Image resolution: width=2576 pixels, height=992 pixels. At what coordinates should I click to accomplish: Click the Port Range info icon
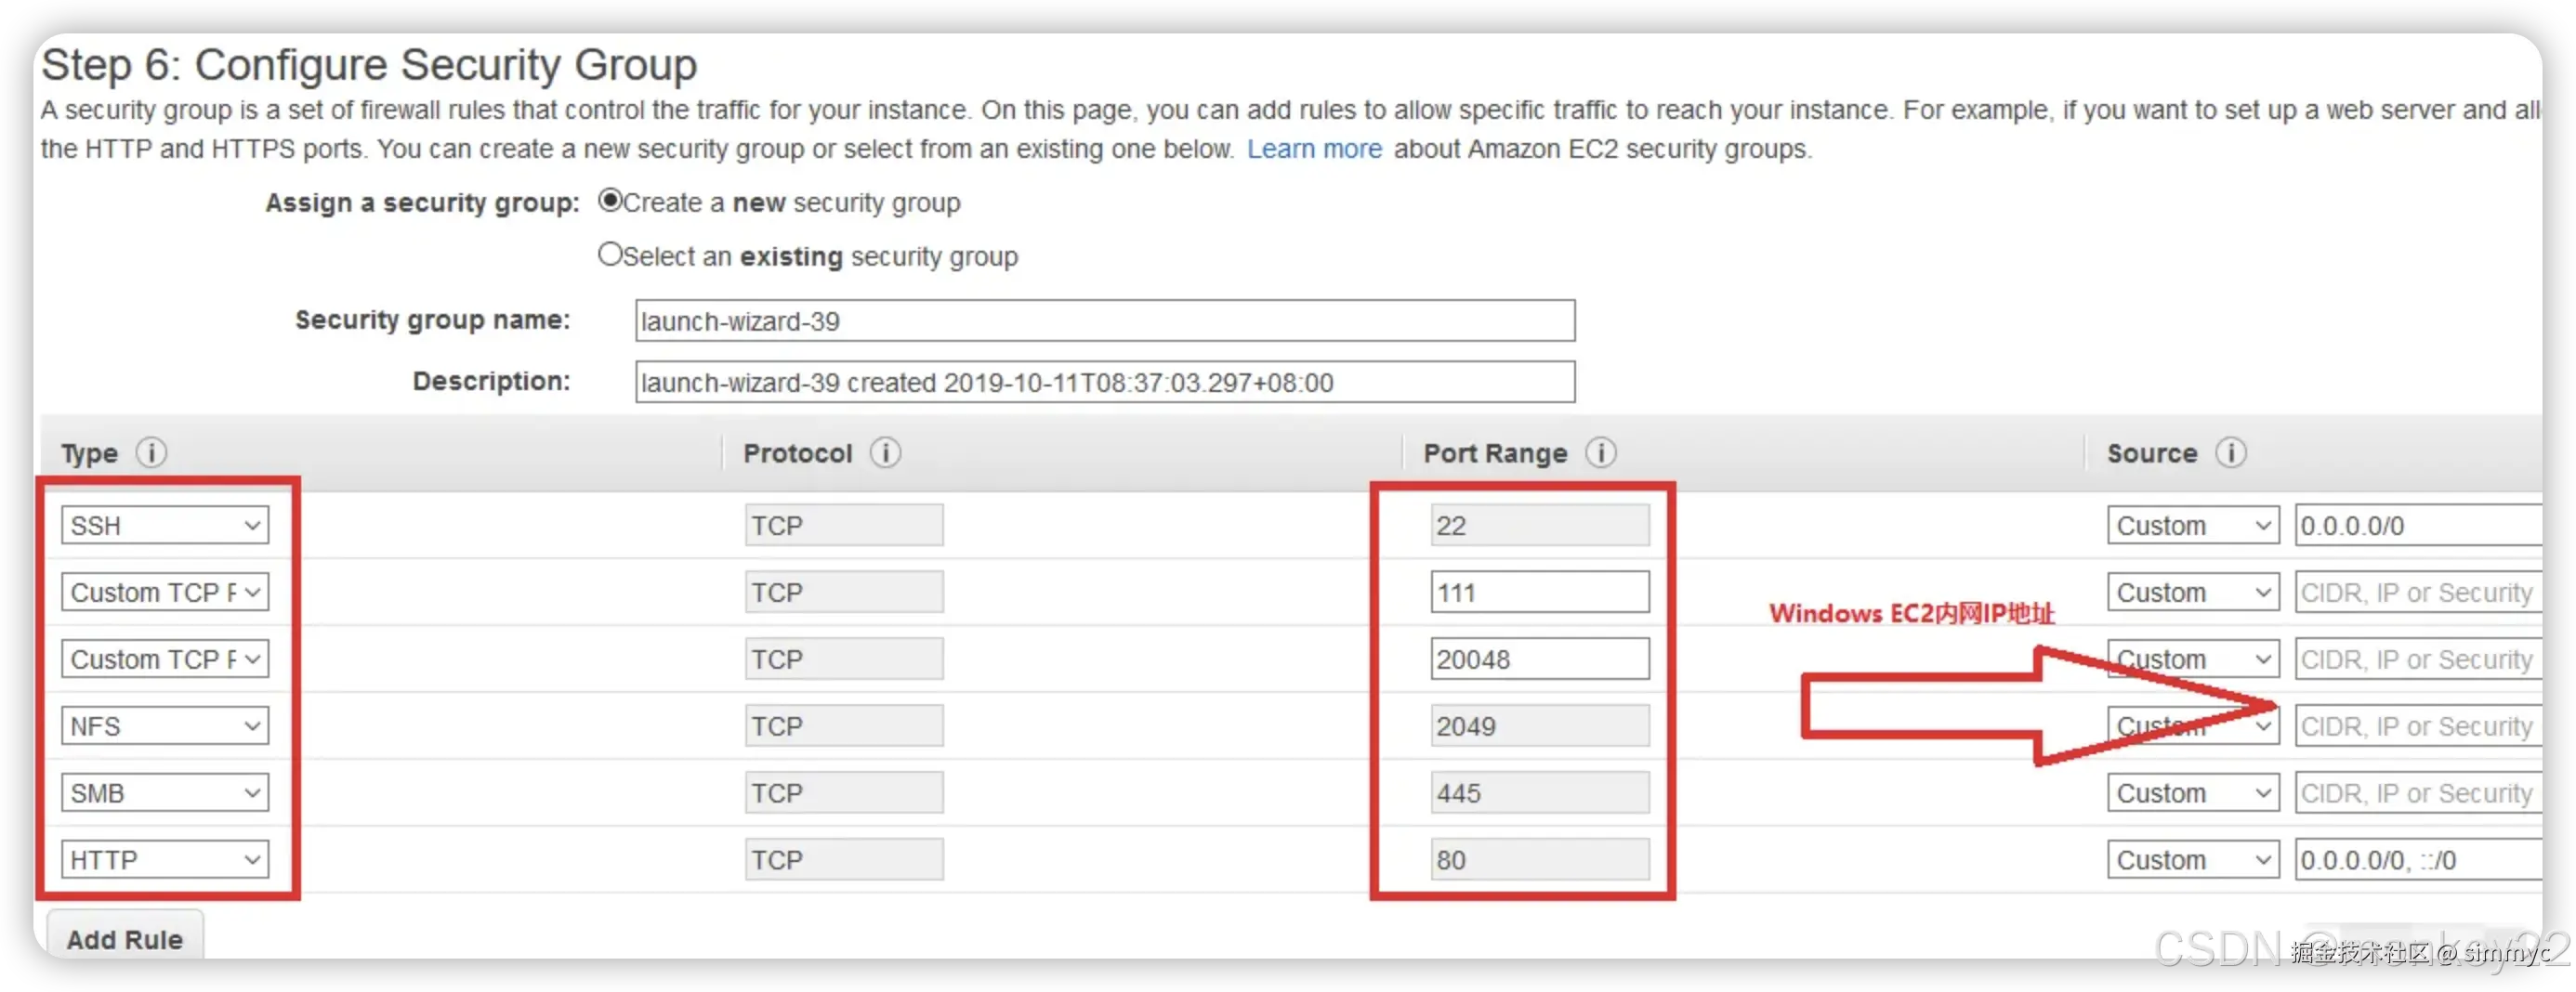(1600, 453)
